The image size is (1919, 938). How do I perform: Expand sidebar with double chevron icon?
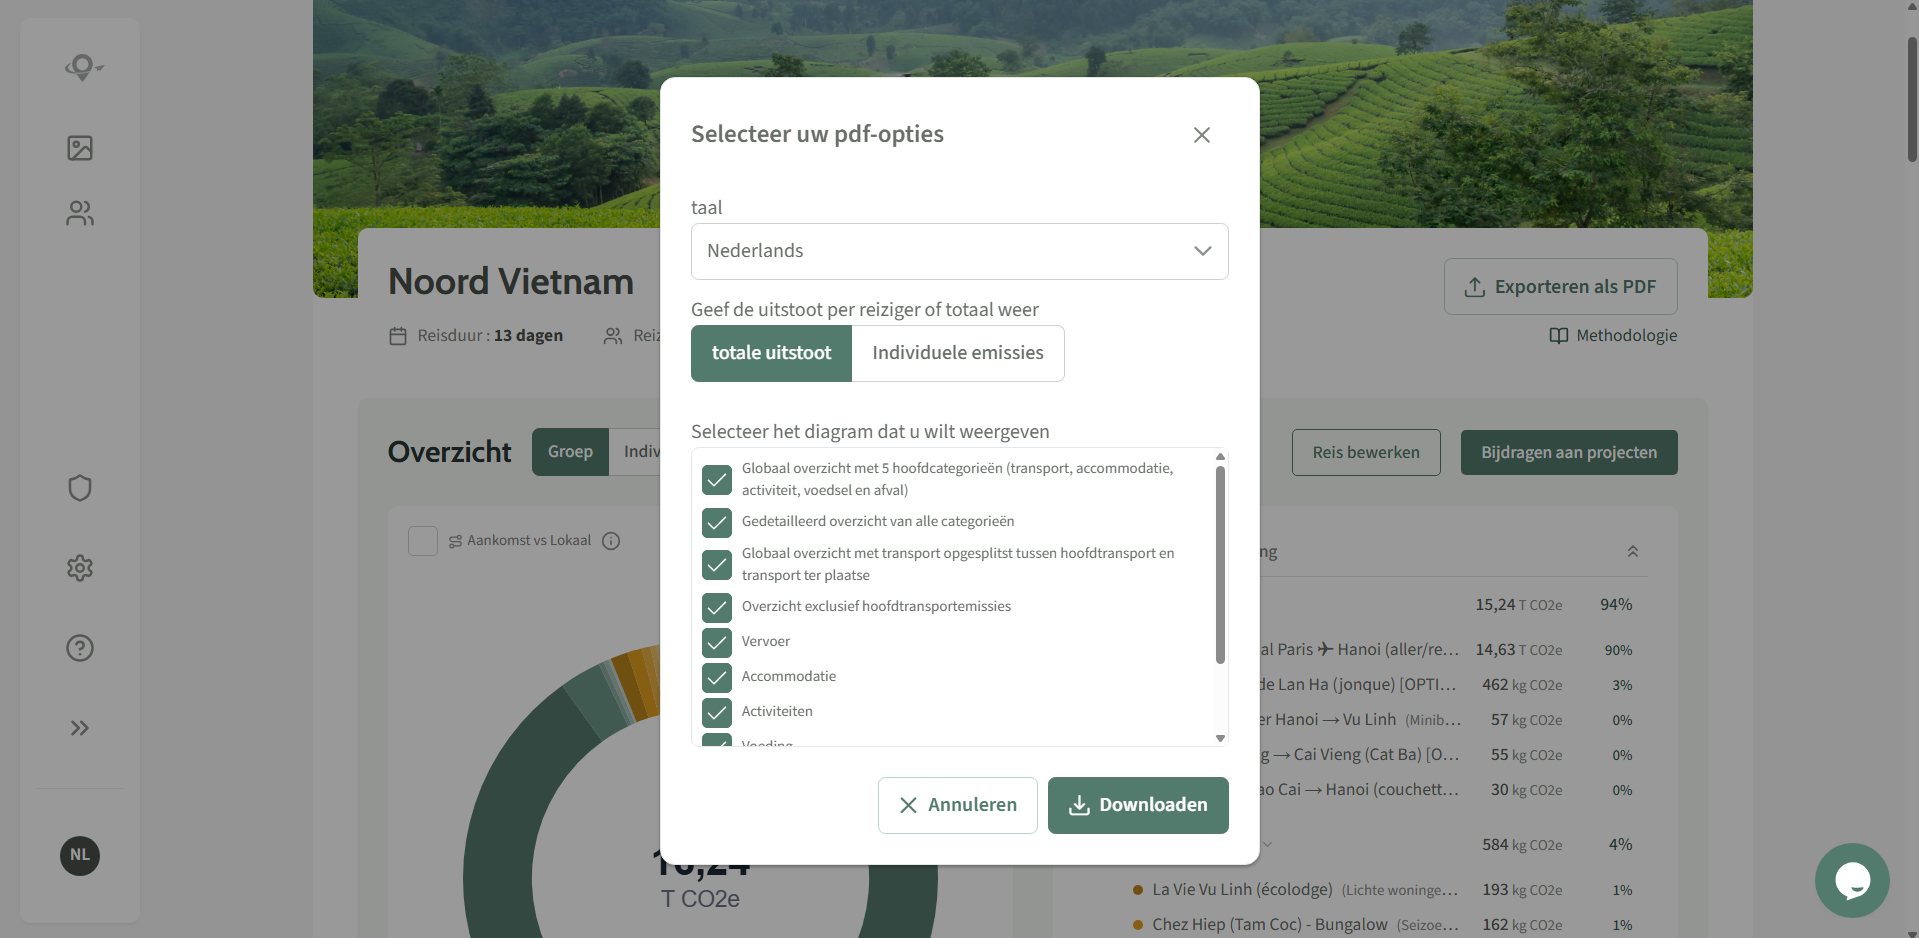80,728
